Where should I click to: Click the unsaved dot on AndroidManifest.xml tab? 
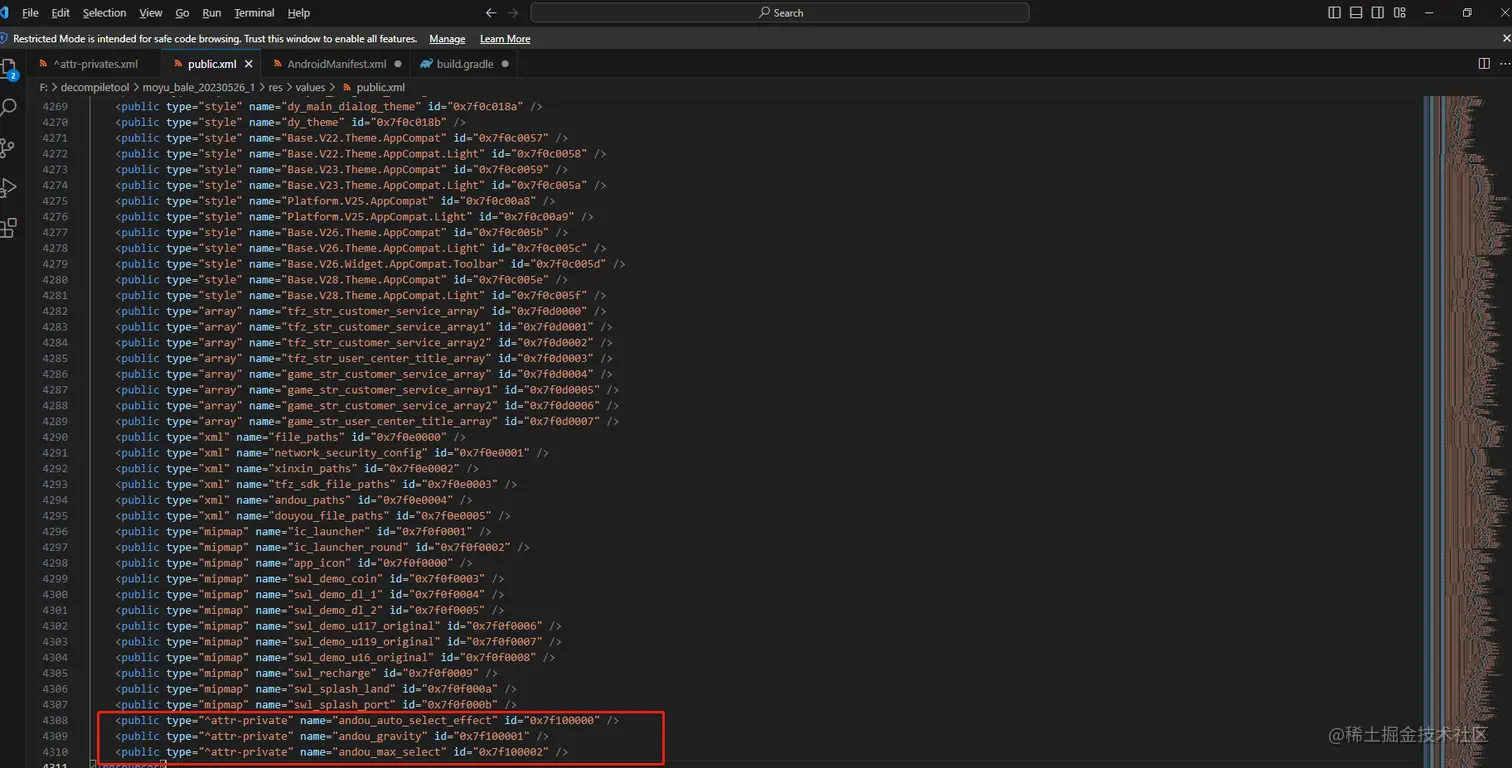click(398, 64)
